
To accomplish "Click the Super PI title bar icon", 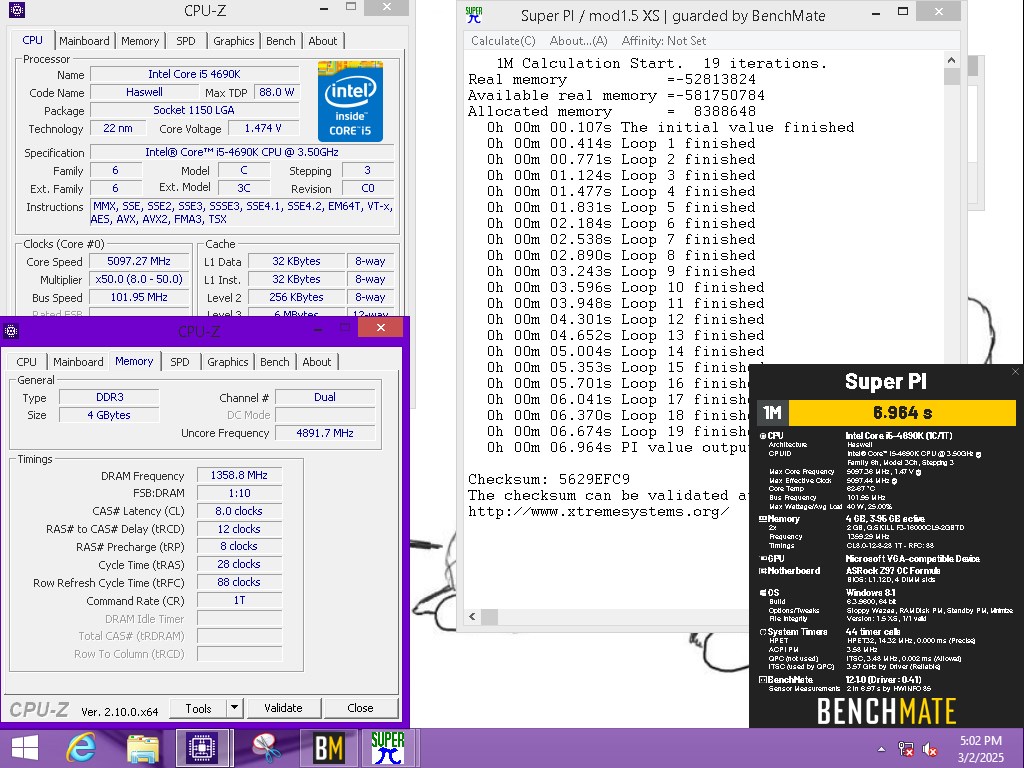I will click(x=474, y=14).
